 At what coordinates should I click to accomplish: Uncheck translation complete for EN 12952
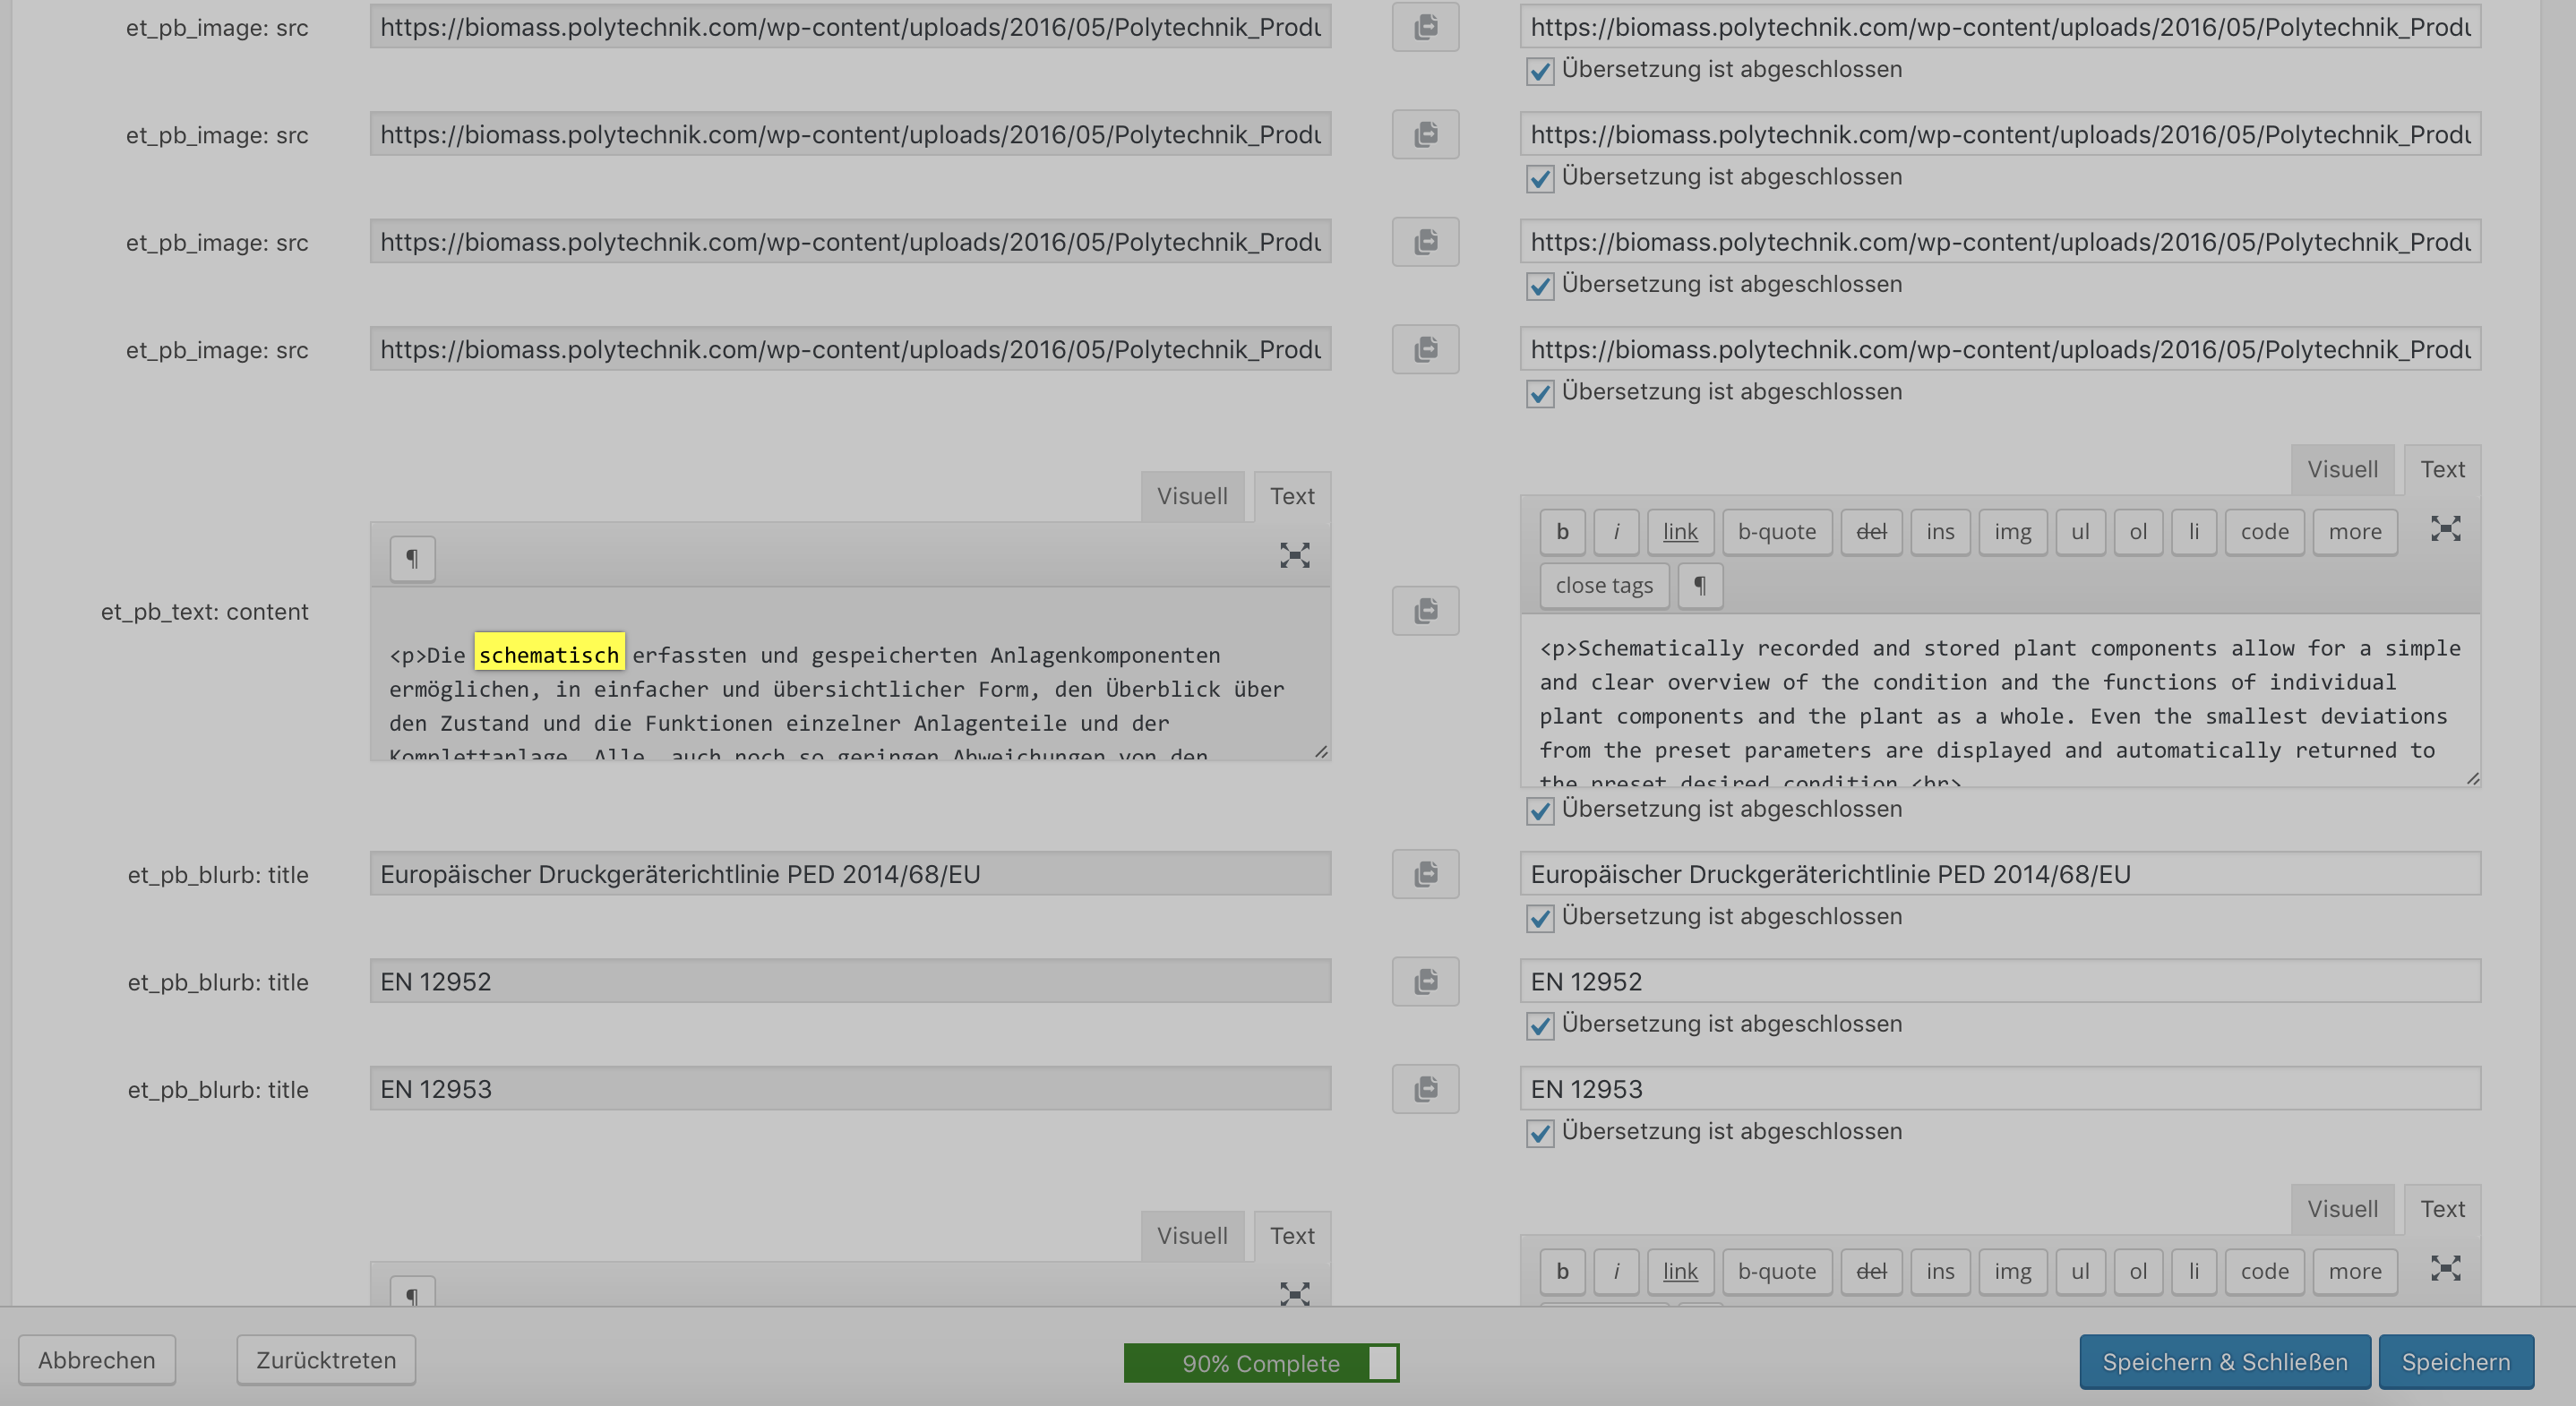1540,1025
